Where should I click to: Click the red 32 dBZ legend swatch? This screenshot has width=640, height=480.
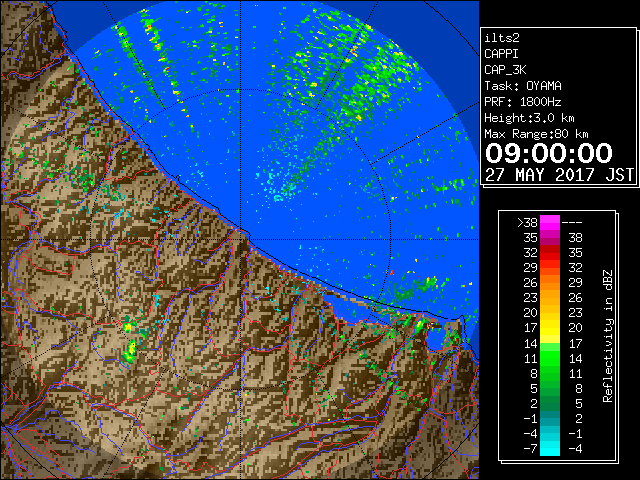point(550,253)
